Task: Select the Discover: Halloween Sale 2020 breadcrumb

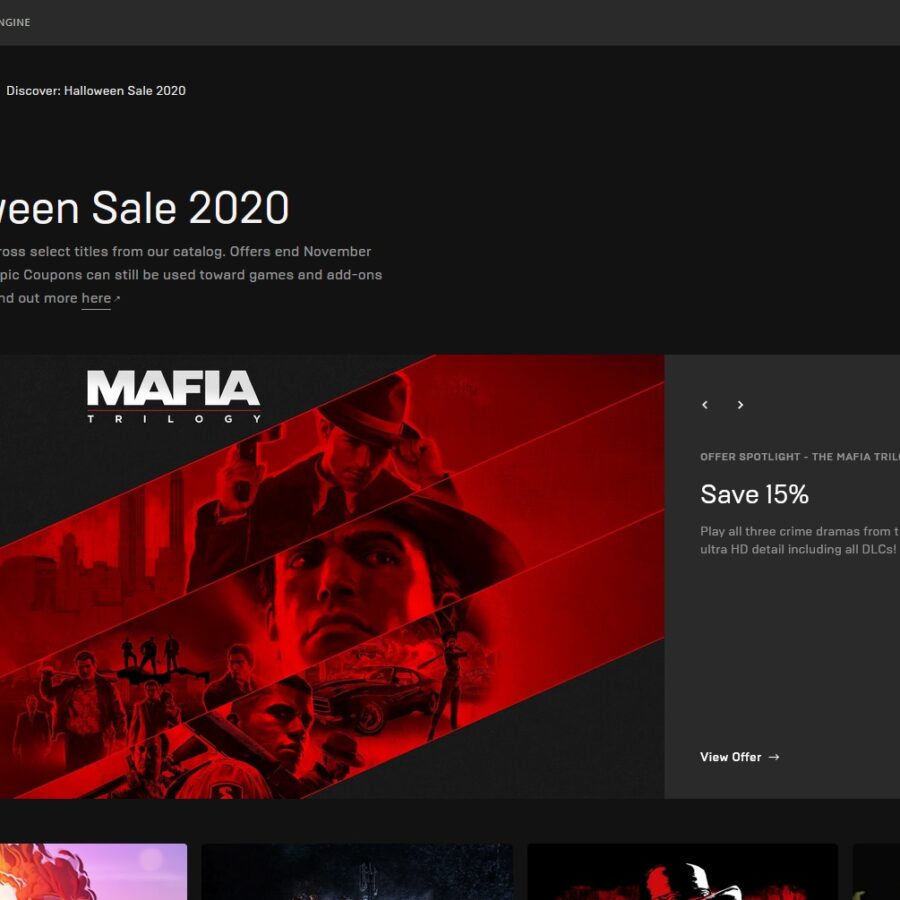Action: coord(96,91)
